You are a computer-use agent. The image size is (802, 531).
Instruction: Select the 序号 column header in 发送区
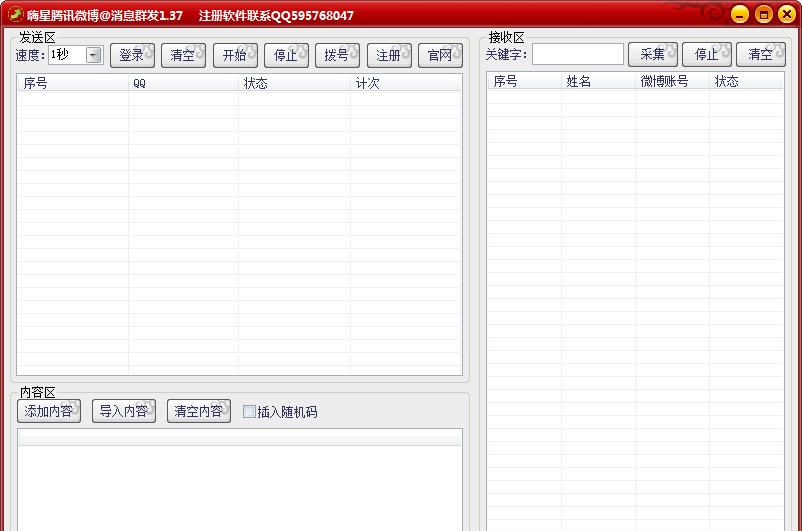click(73, 83)
